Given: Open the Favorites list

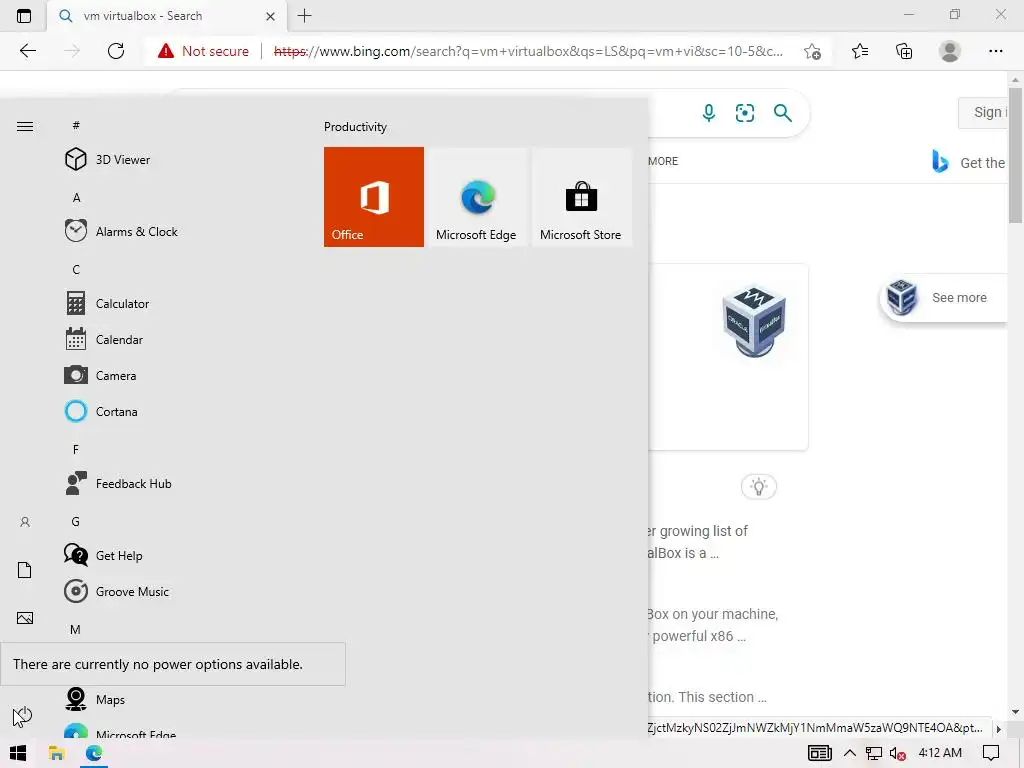Looking at the screenshot, I should click(x=860, y=51).
